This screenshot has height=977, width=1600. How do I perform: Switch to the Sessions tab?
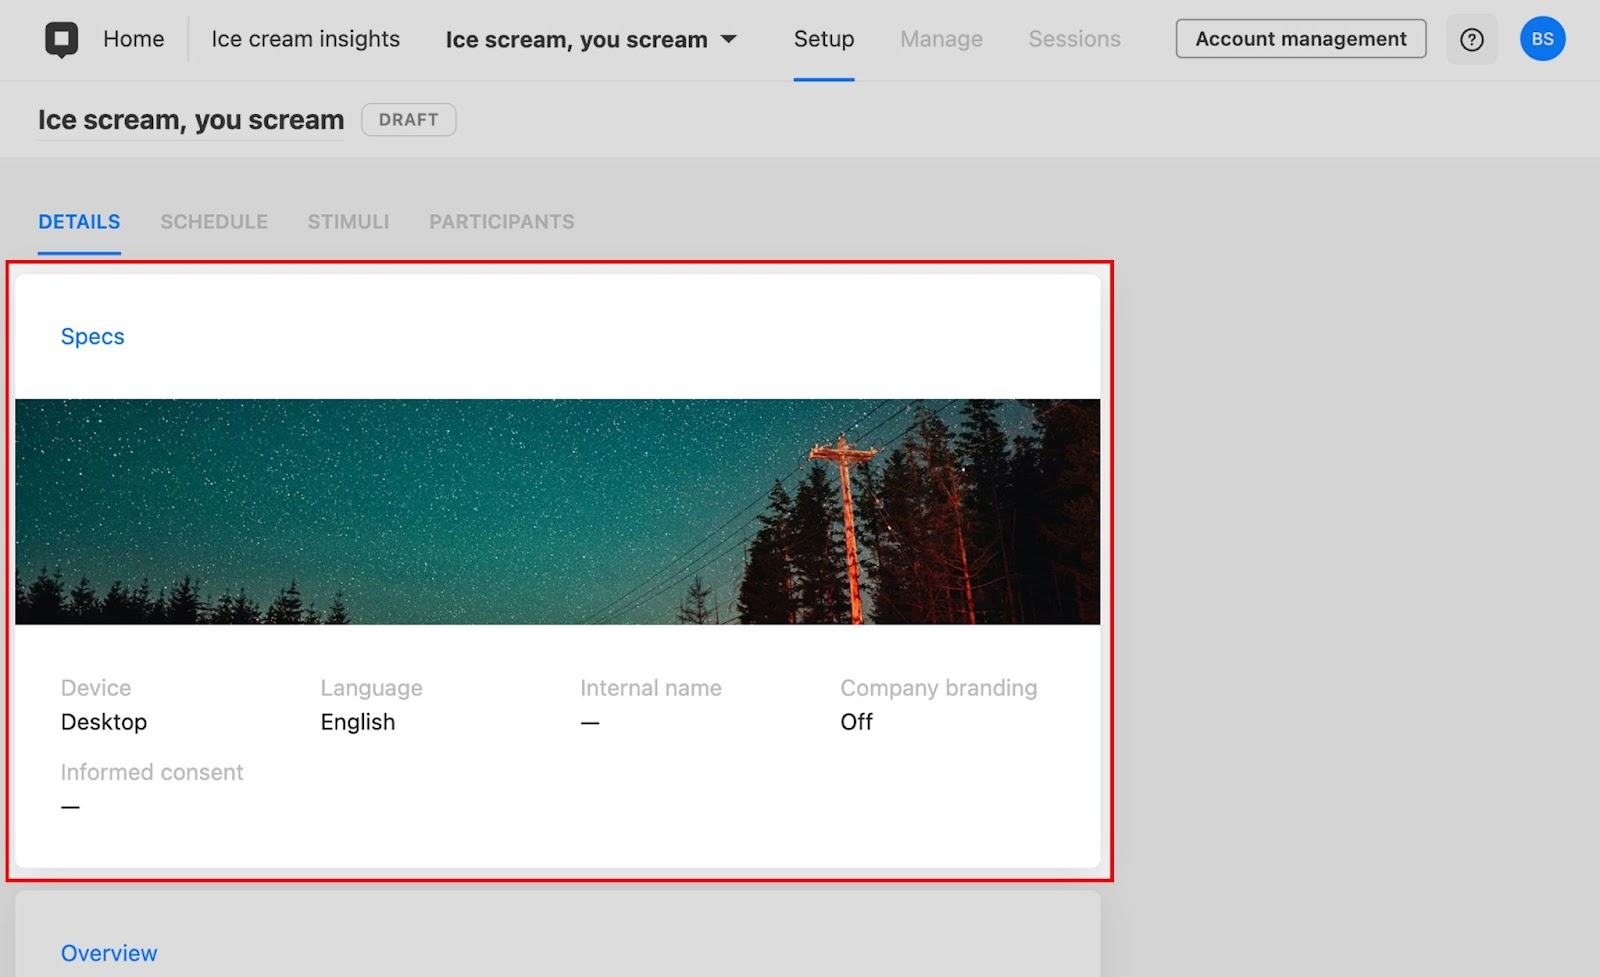1074,39
